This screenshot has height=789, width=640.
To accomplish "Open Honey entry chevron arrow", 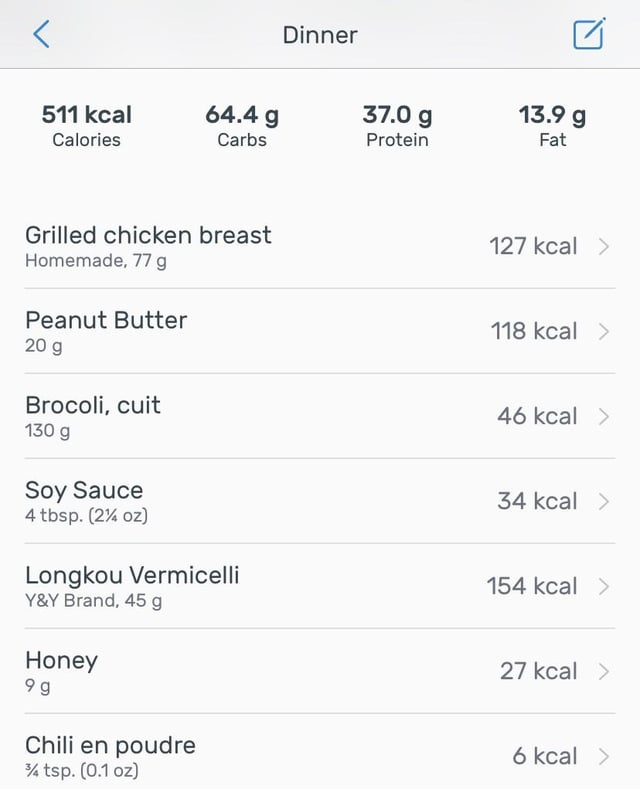I will pos(604,672).
